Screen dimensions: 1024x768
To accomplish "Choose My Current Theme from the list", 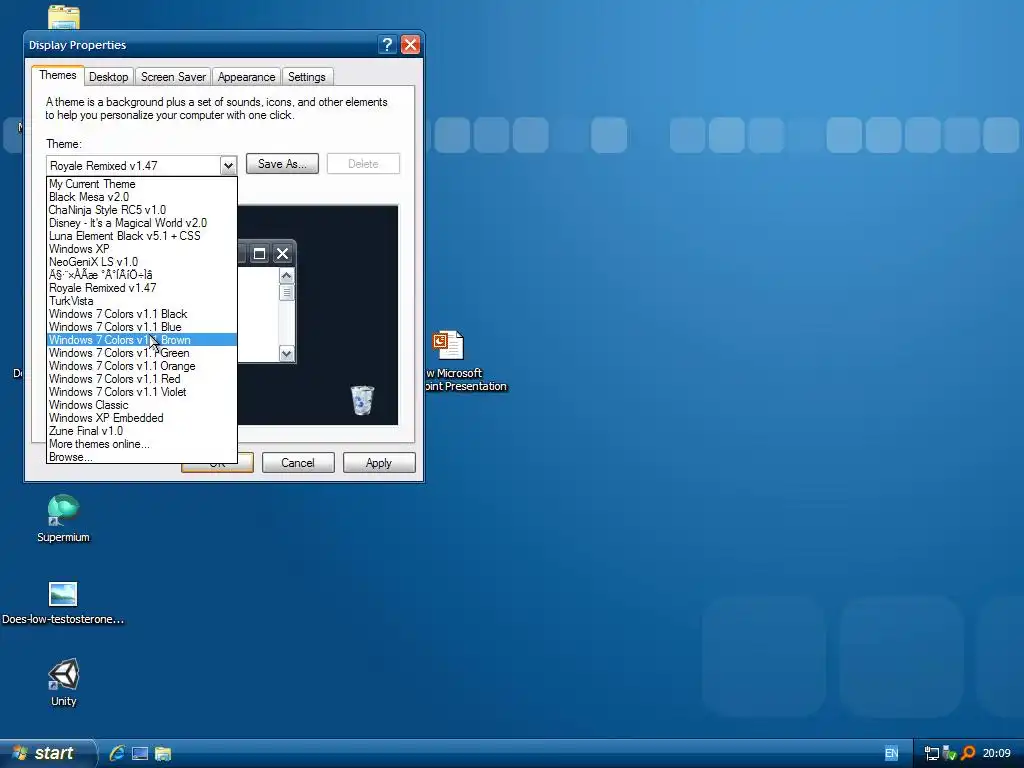I will coord(142,184).
